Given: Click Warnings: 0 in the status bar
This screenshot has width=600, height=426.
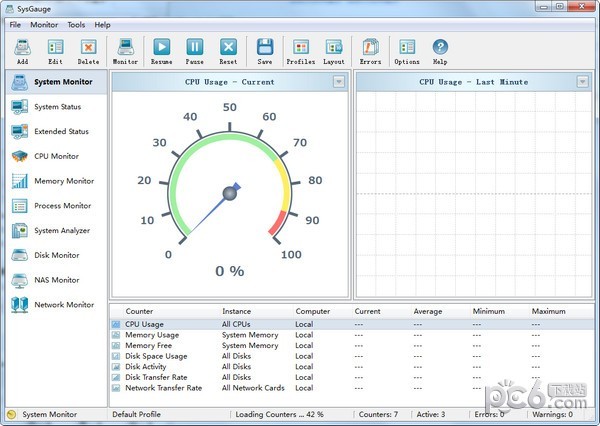Looking at the screenshot, I should (552, 415).
